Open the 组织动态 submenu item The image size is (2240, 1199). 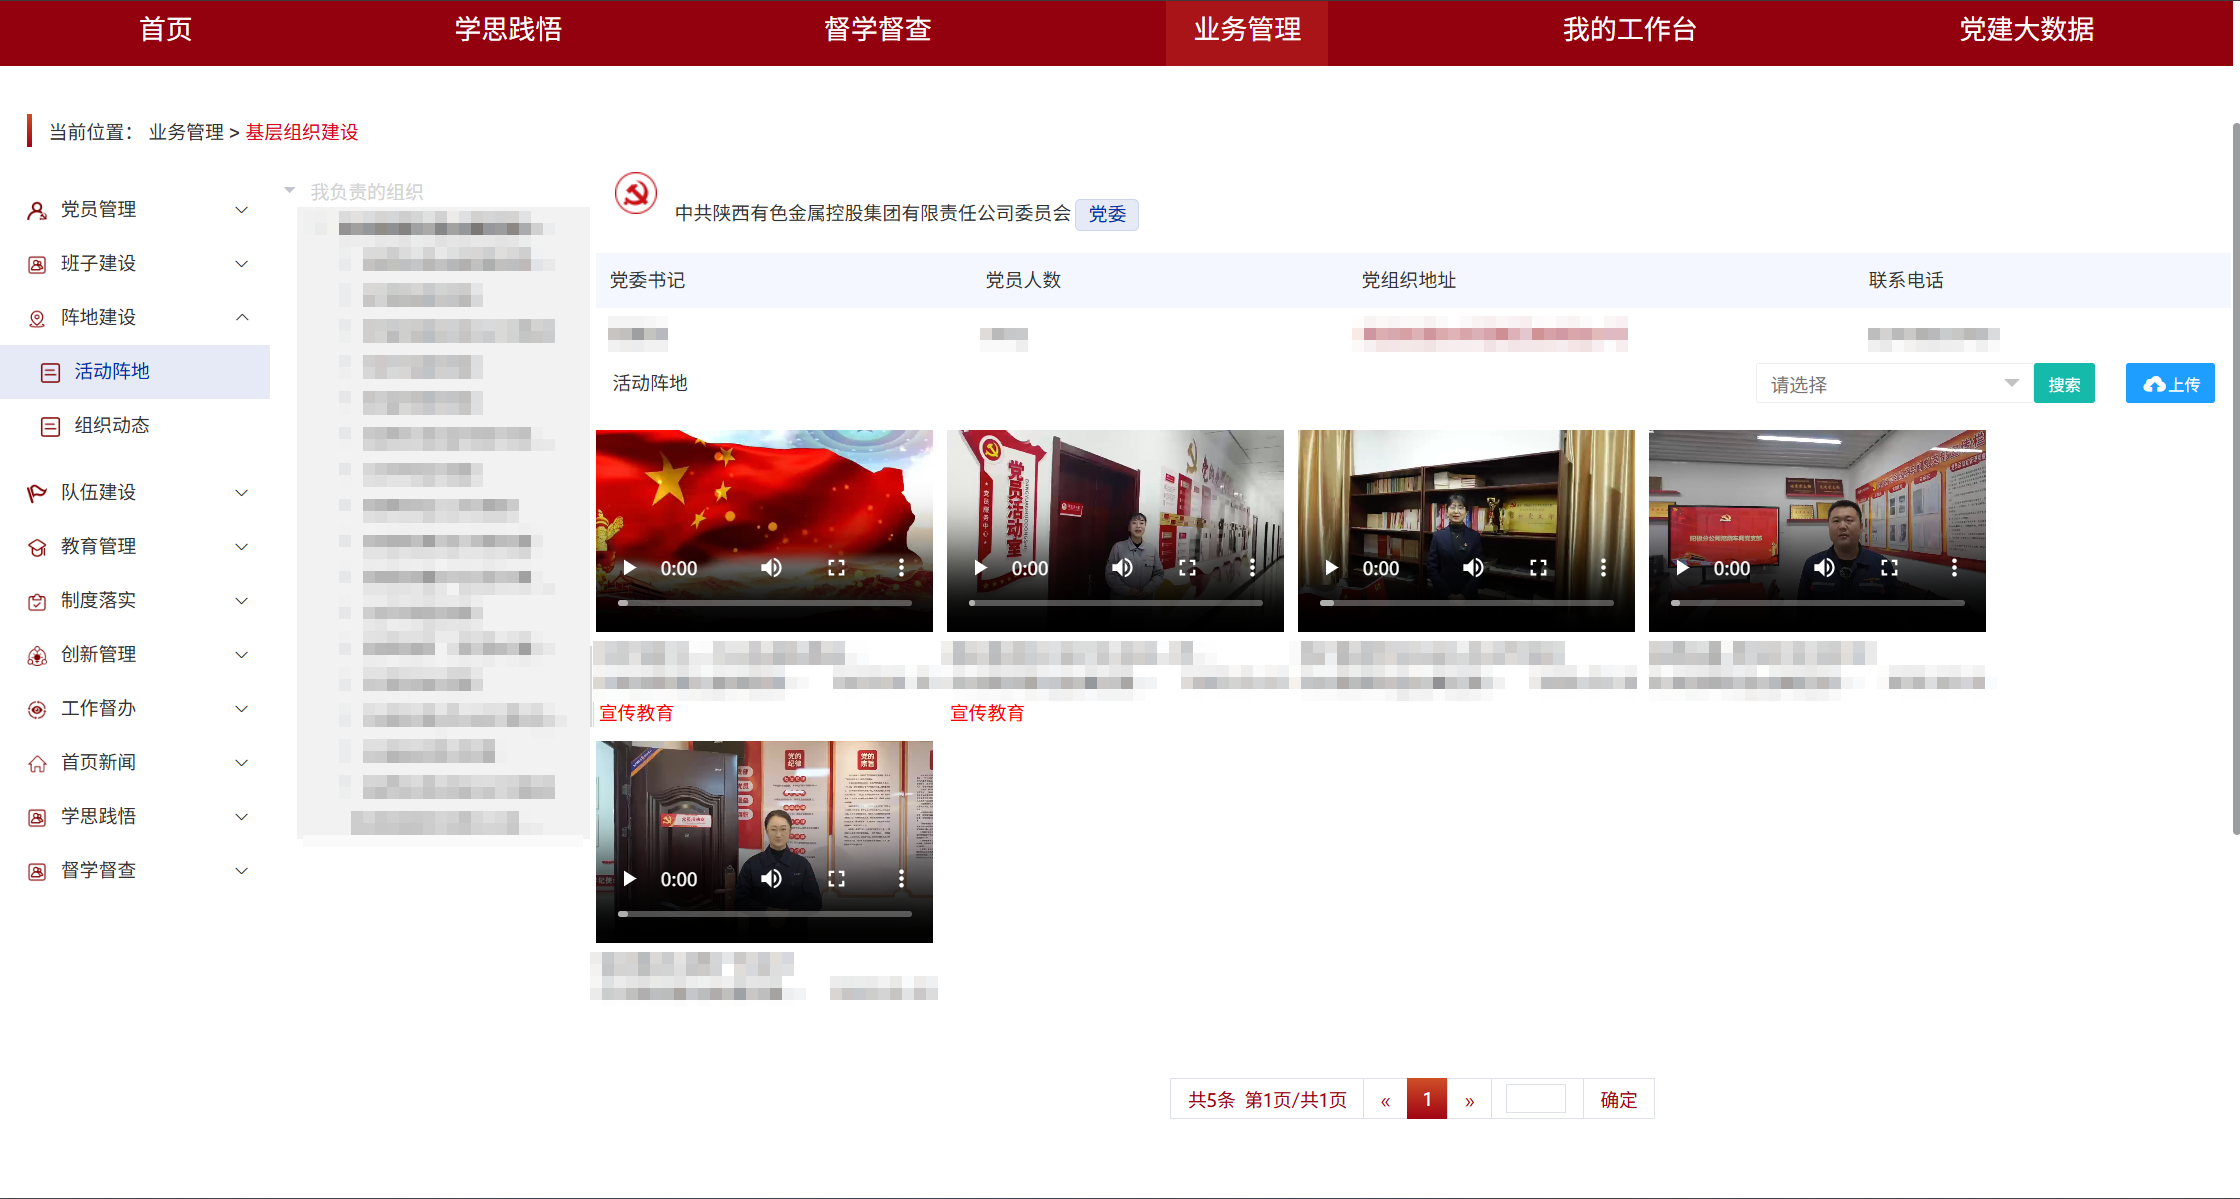tap(111, 425)
